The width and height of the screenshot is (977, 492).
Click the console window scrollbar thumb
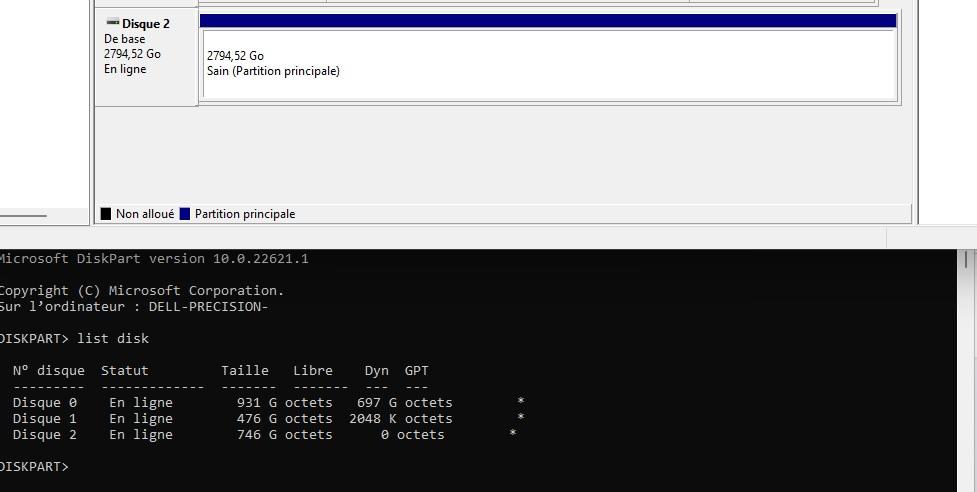pyautogui.click(x=966, y=259)
